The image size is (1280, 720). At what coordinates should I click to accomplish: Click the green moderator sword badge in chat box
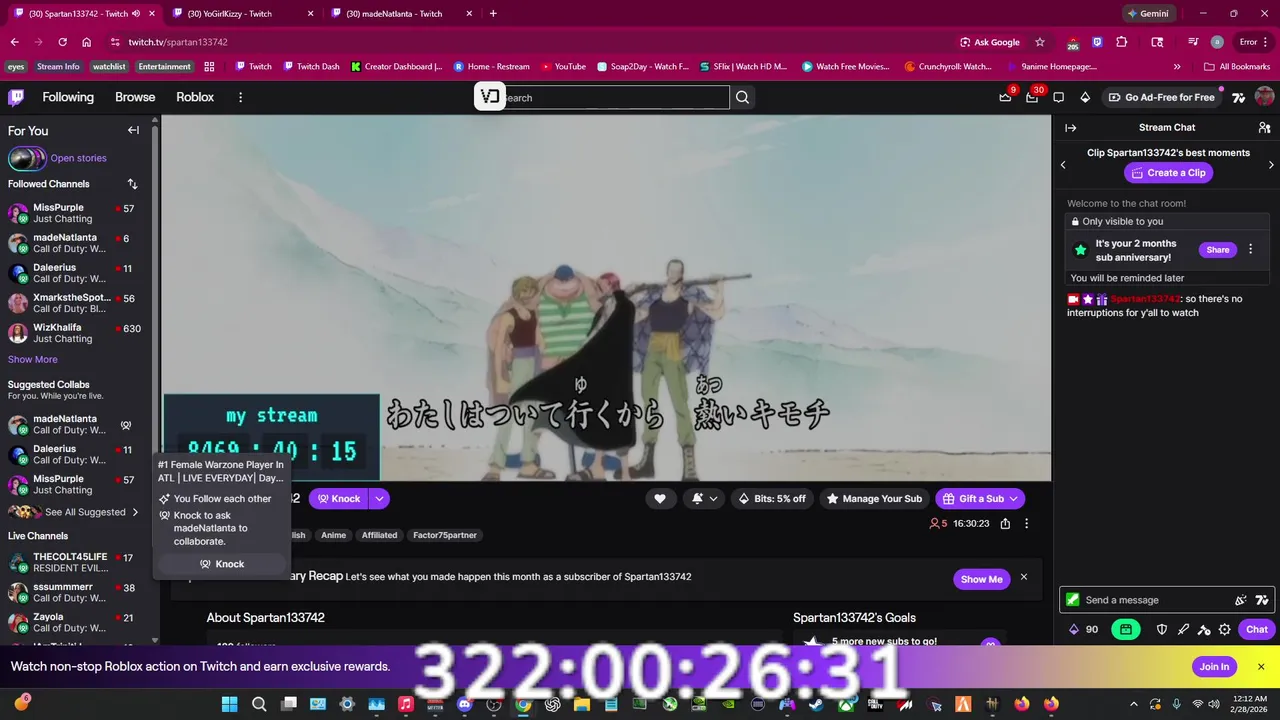1072,600
